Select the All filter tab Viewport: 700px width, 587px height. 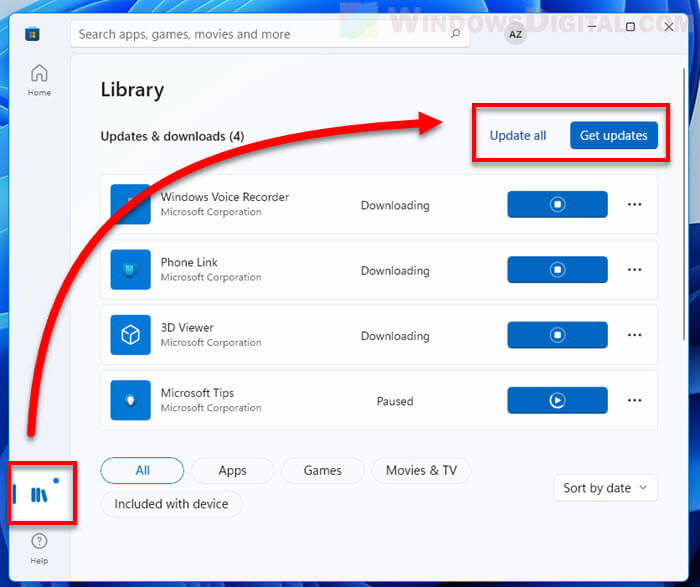pos(142,470)
